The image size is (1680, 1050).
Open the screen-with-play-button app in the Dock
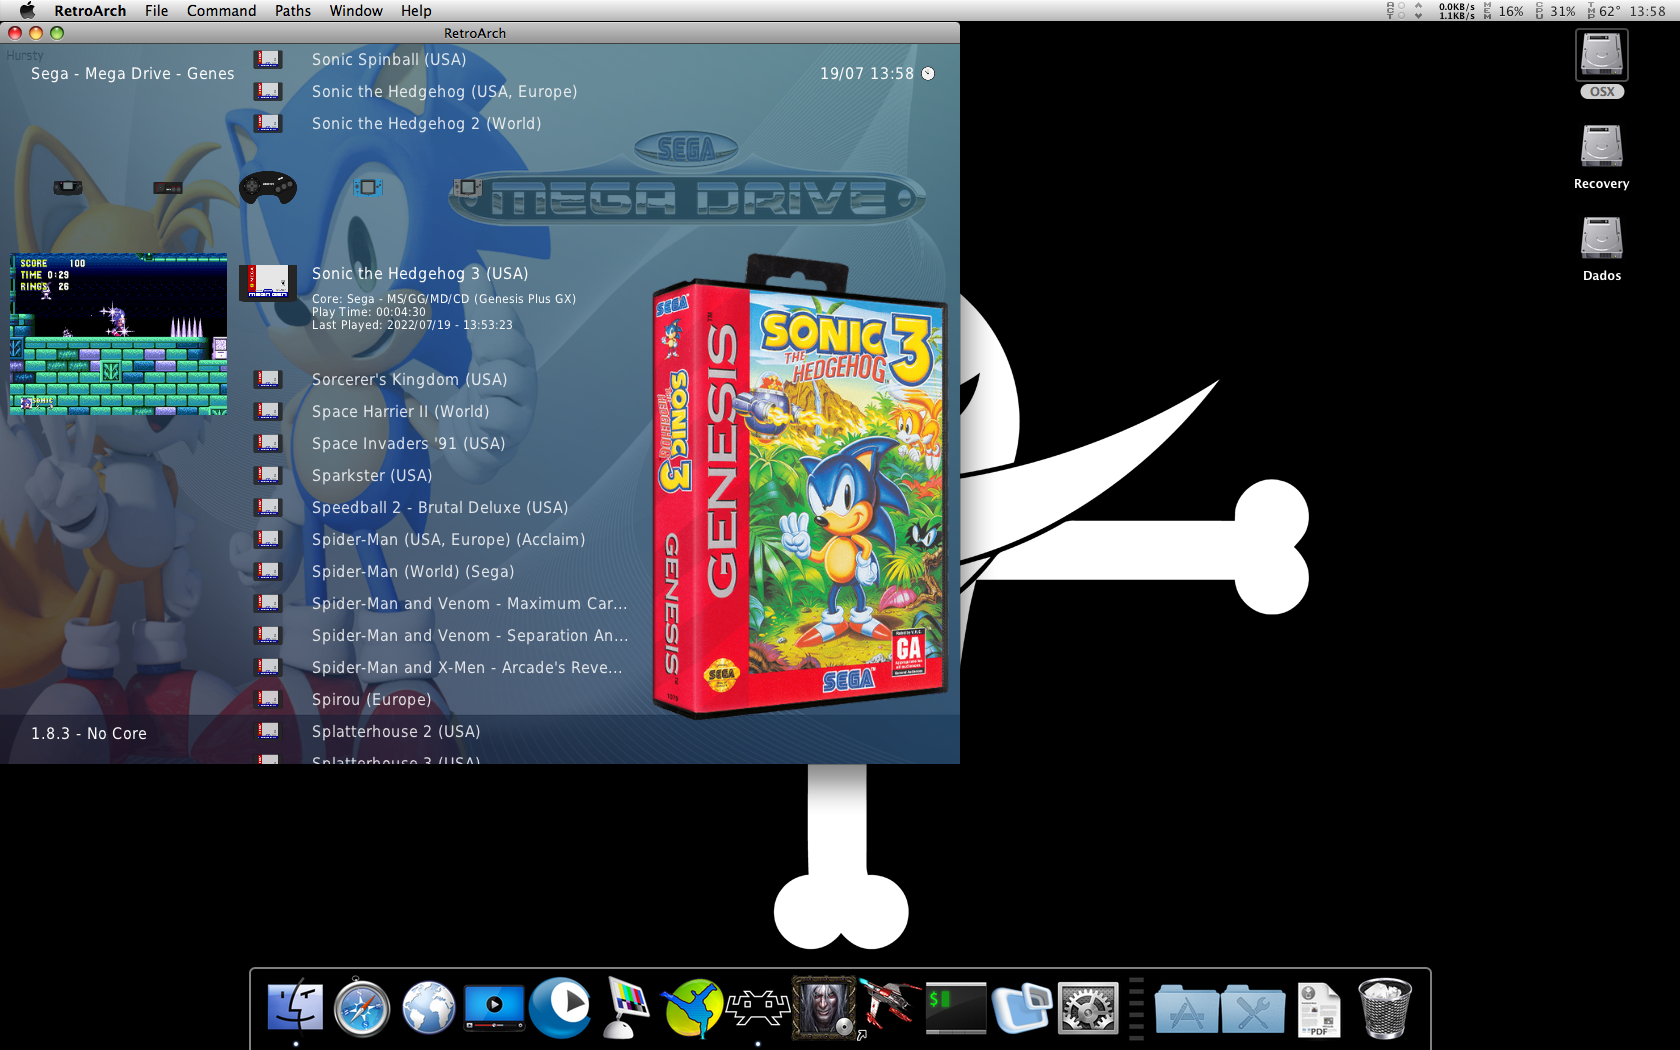point(494,1007)
